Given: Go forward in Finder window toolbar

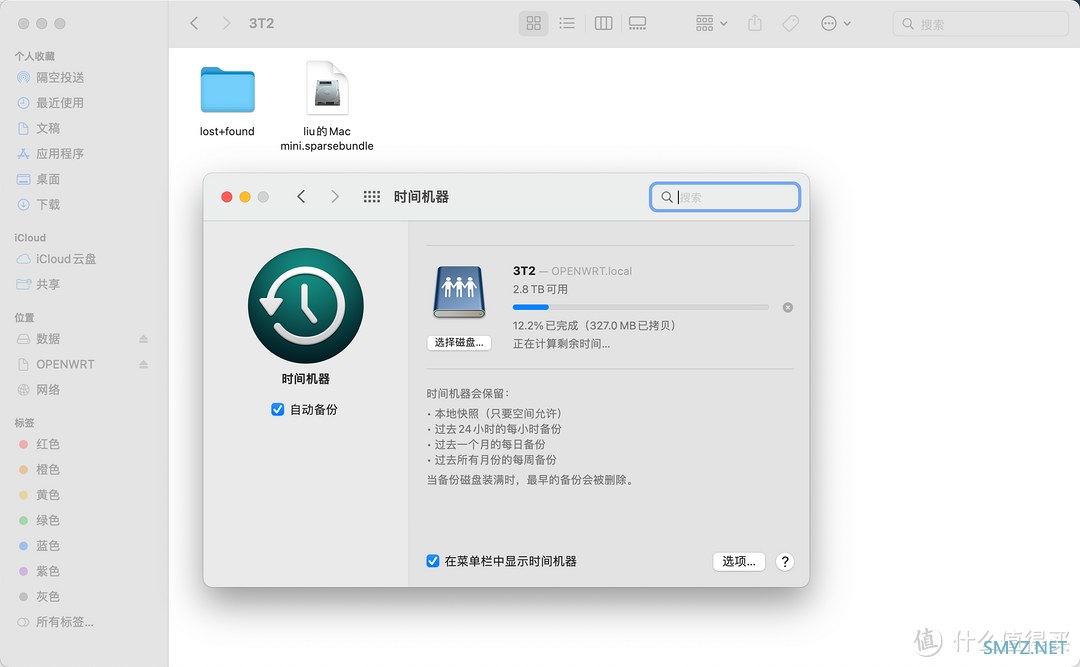Looking at the screenshot, I should [x=226, y=23].
